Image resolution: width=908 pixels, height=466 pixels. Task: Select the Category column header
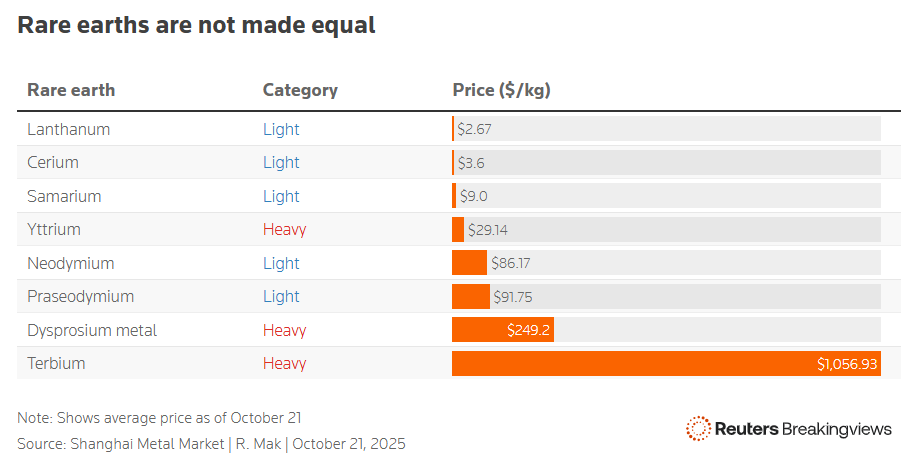point(300,90)
